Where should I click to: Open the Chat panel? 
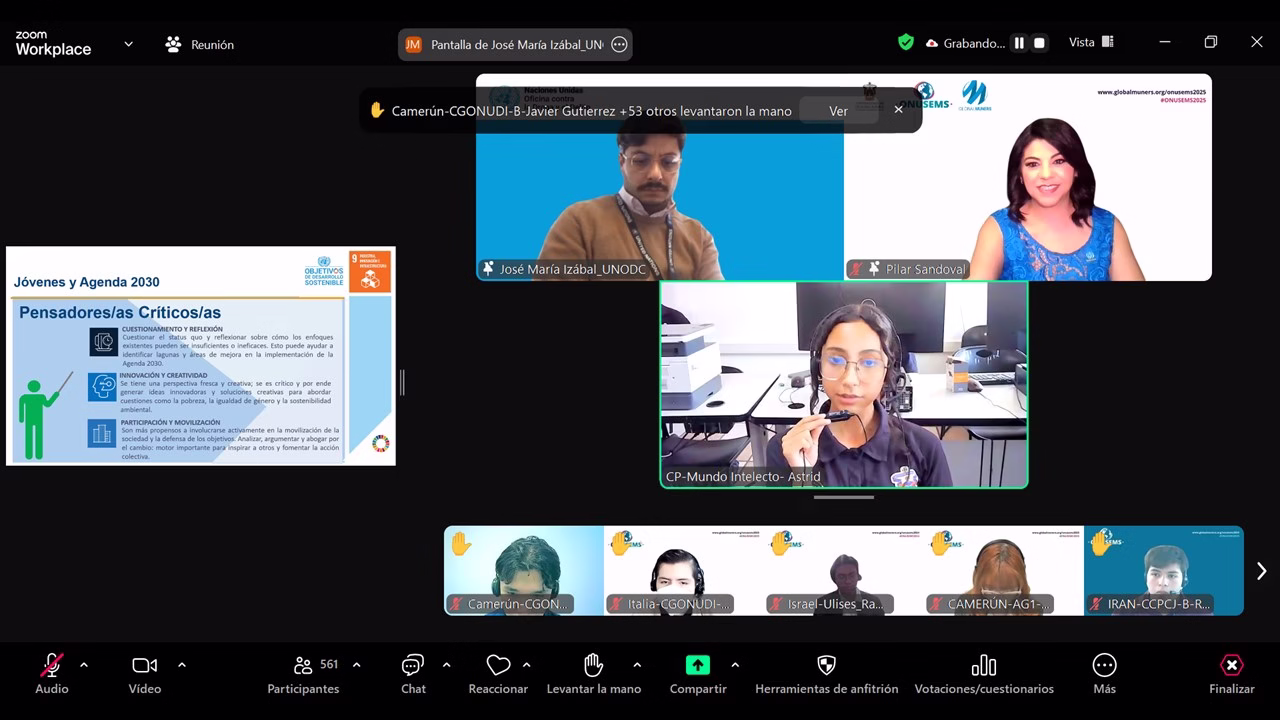tap(412, 666)
